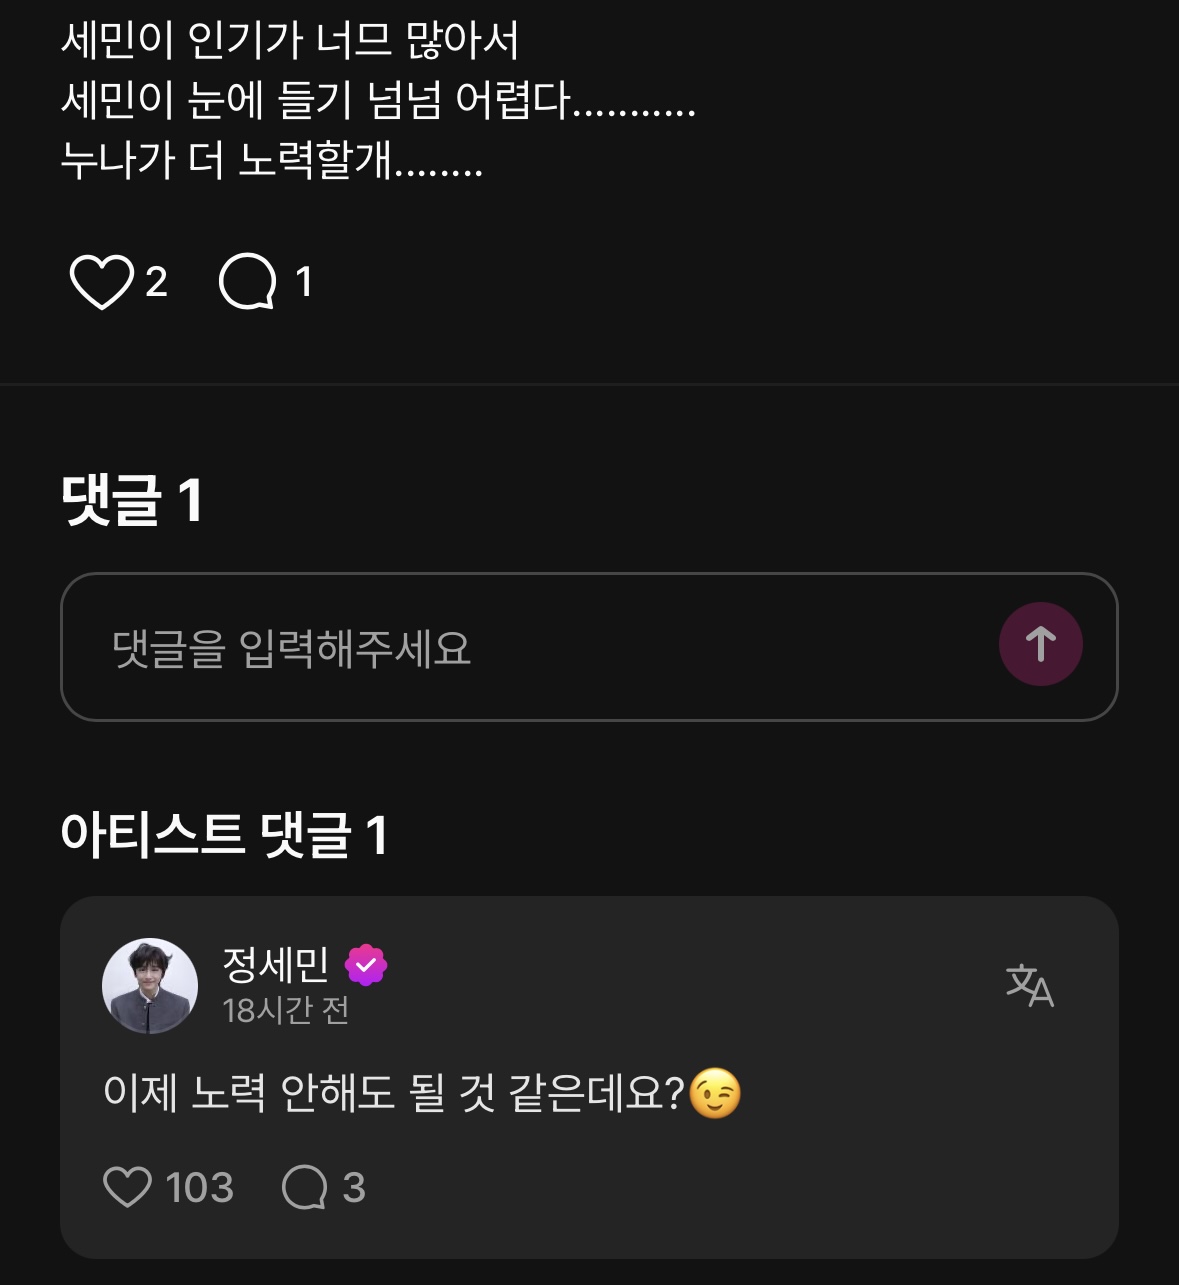This screenshot has height=1285, width=1179.
Task: Tap the wink emoji in artist comment
Action: [x=716, y=1093]
